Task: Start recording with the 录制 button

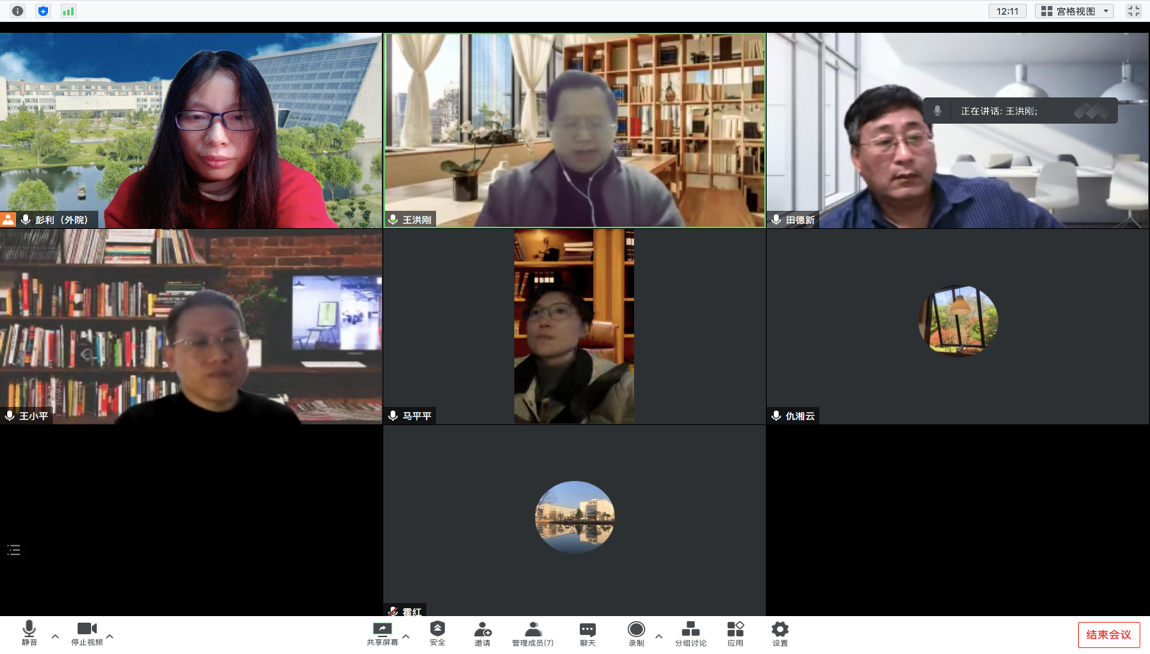Action: pyautogui.click(x=636, y=633)
